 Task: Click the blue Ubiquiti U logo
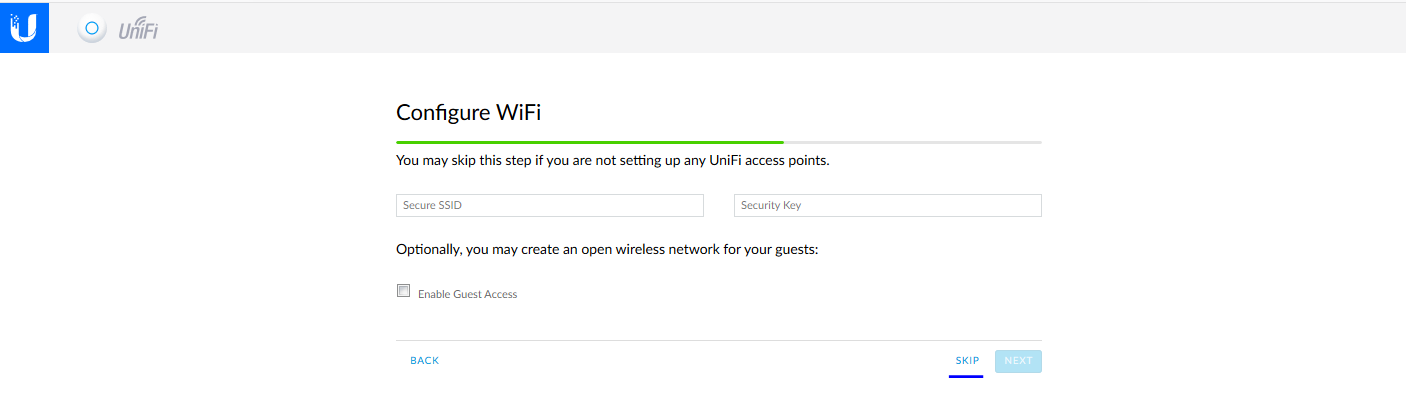tap(24, 28)
